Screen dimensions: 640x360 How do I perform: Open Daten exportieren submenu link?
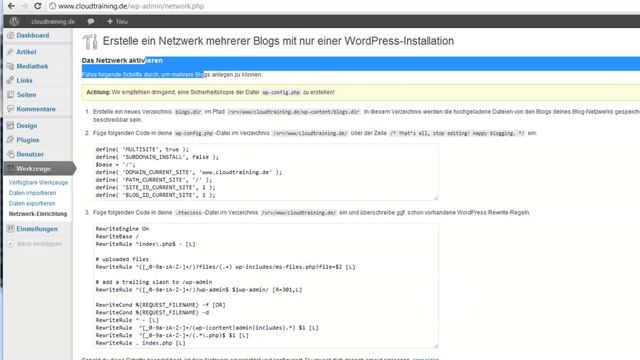point(32,203)
